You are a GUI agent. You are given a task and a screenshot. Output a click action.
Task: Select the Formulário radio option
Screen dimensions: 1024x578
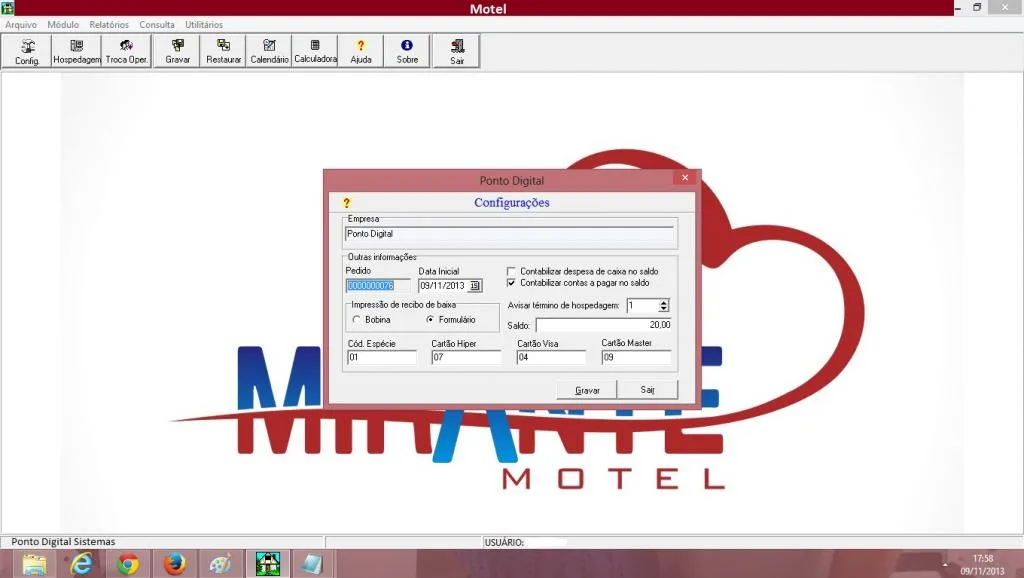tap(430, 319)
